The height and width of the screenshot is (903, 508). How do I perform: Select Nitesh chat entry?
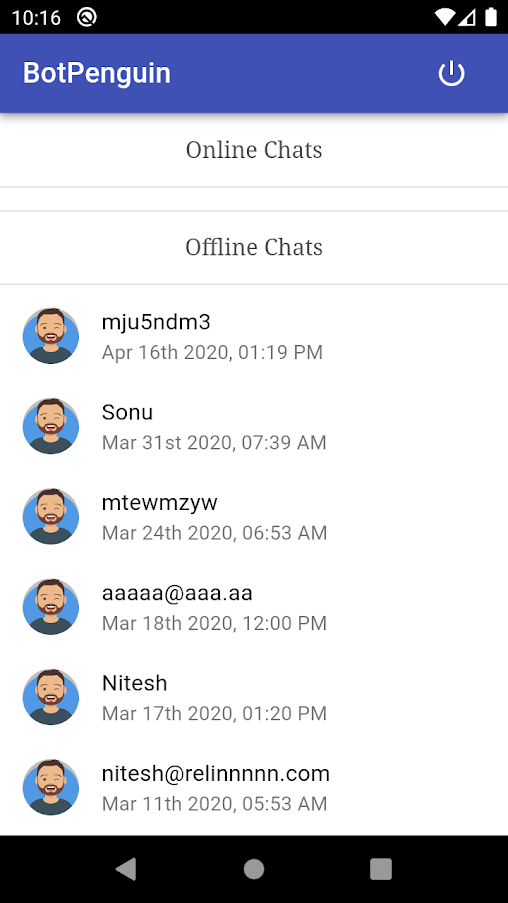click(254, 697)
